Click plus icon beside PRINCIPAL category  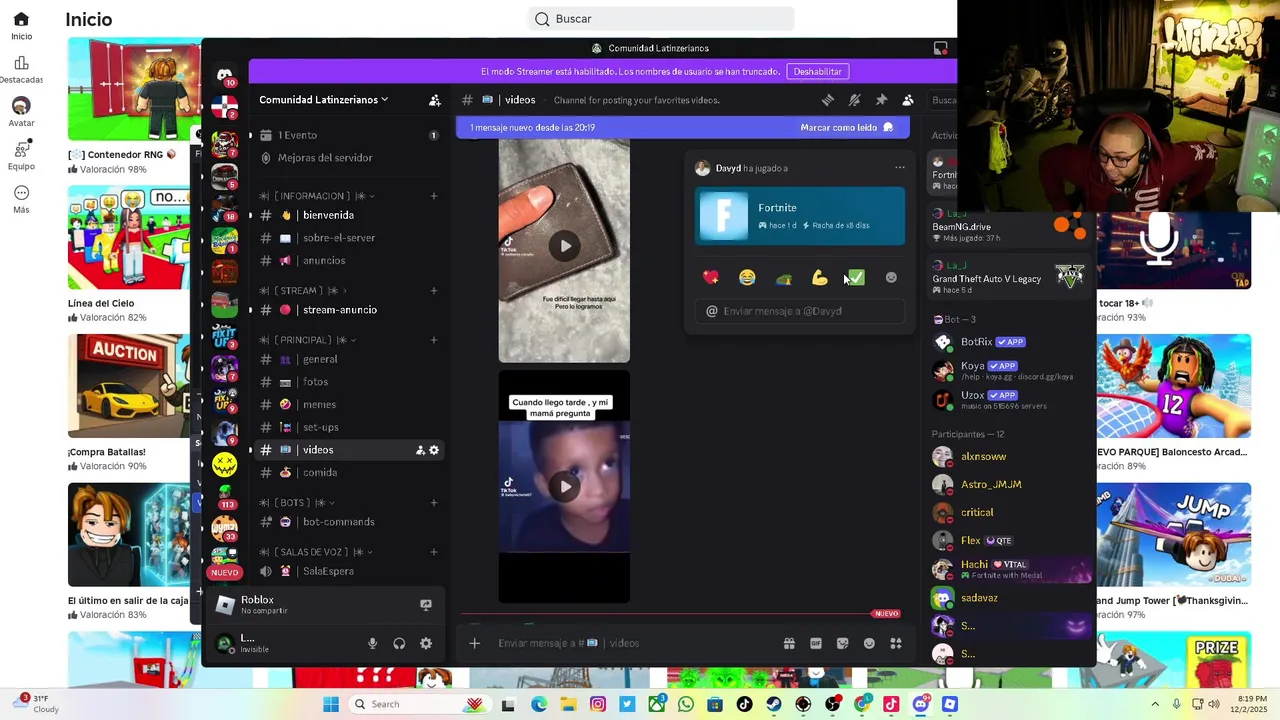click(x=434, y=340)
